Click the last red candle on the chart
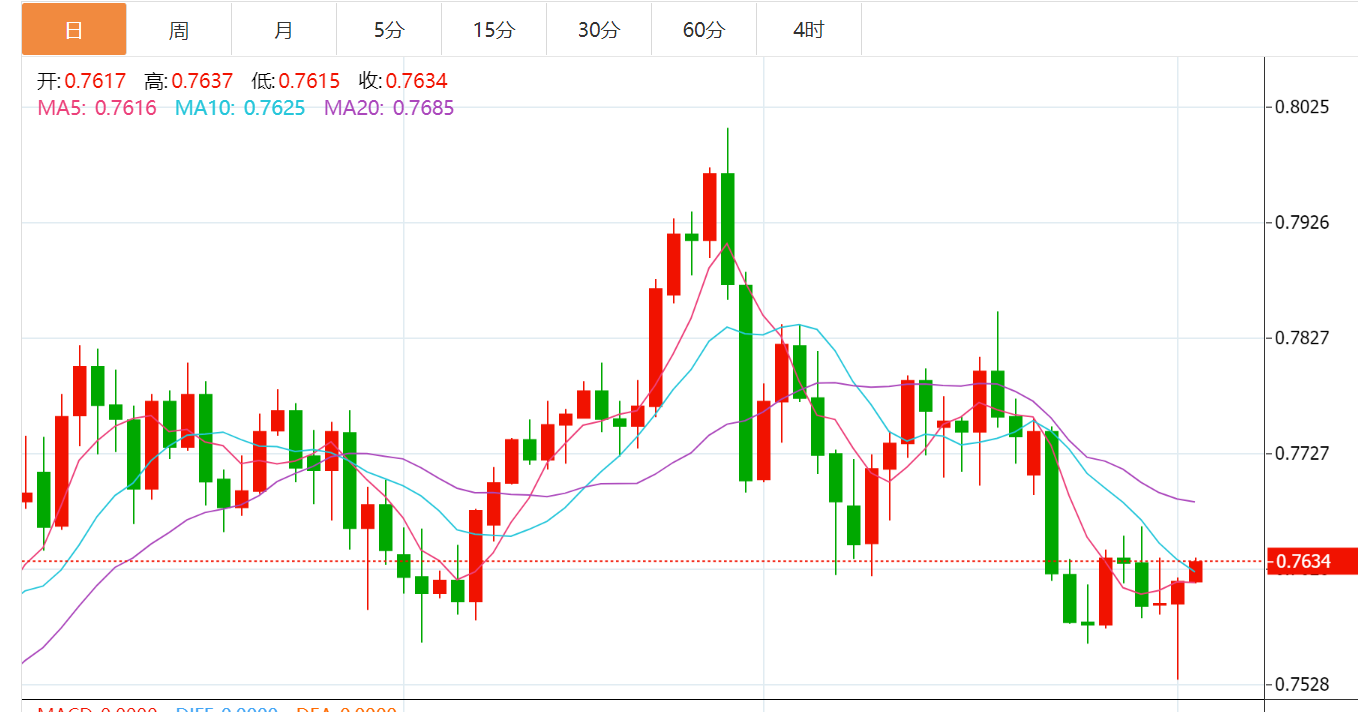 pos(1195,571)
